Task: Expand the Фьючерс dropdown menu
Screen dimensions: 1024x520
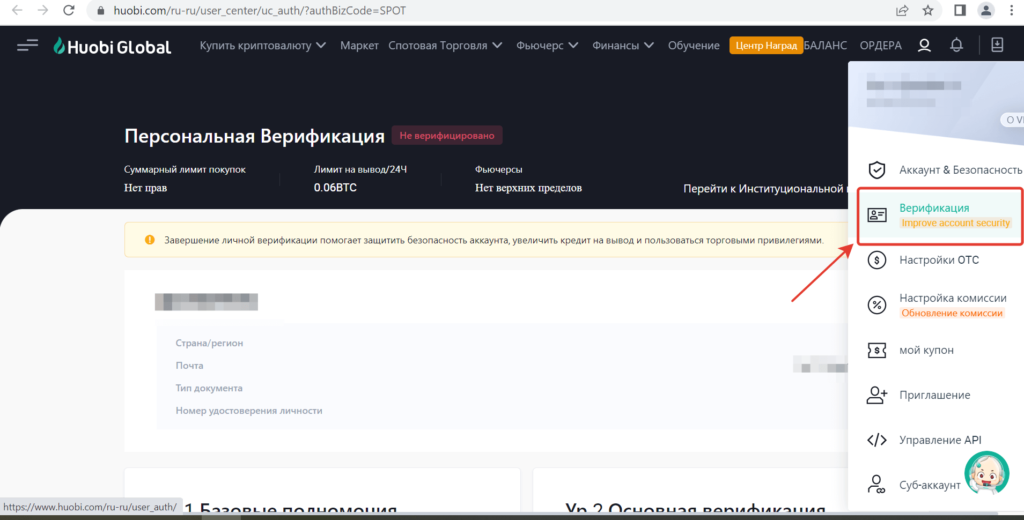Action: 547,46
